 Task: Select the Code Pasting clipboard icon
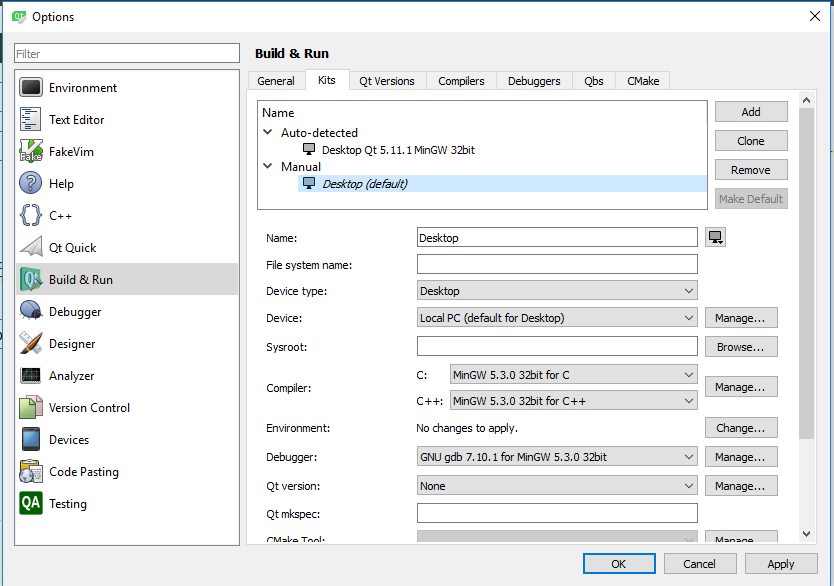(x=31, y=471)
